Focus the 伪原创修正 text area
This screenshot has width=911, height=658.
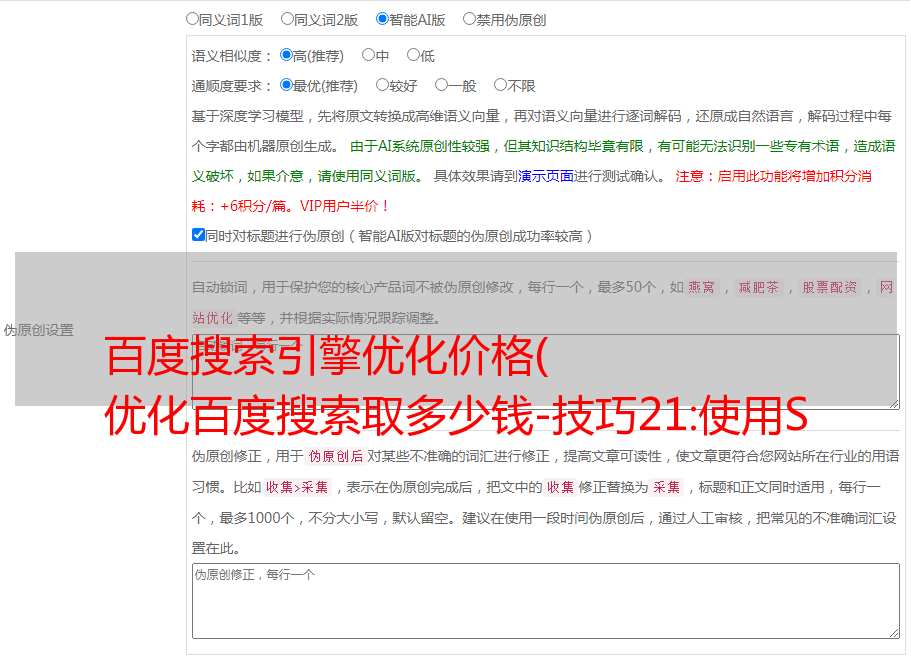click(545, 600)
